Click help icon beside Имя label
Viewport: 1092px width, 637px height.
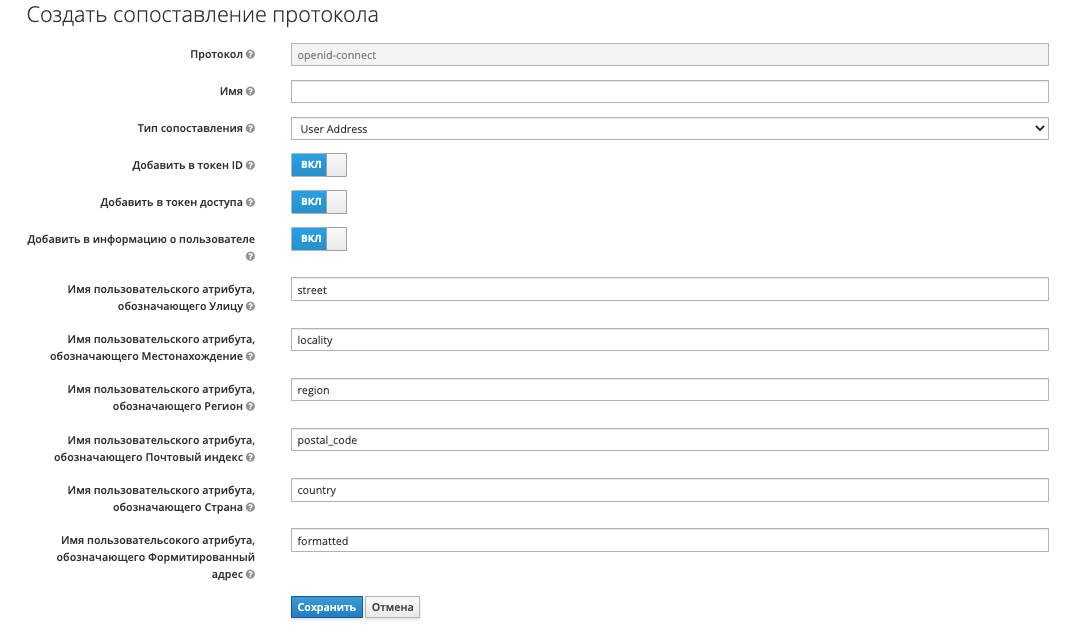coord(250,92)
